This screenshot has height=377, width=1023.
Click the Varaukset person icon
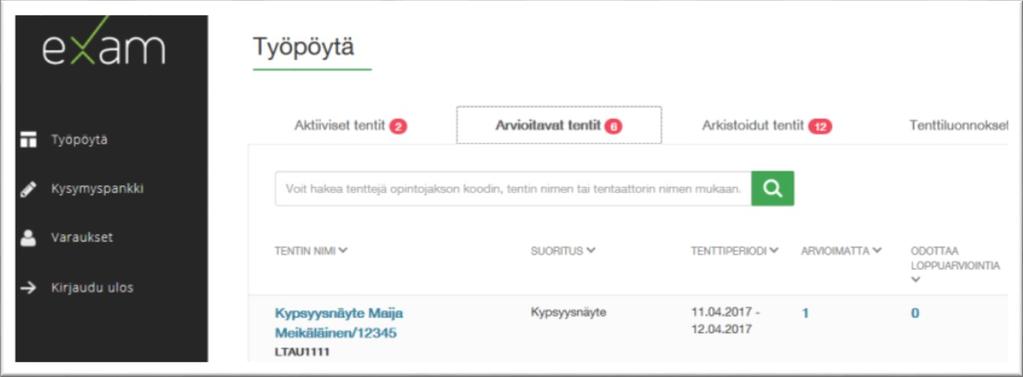28,238
